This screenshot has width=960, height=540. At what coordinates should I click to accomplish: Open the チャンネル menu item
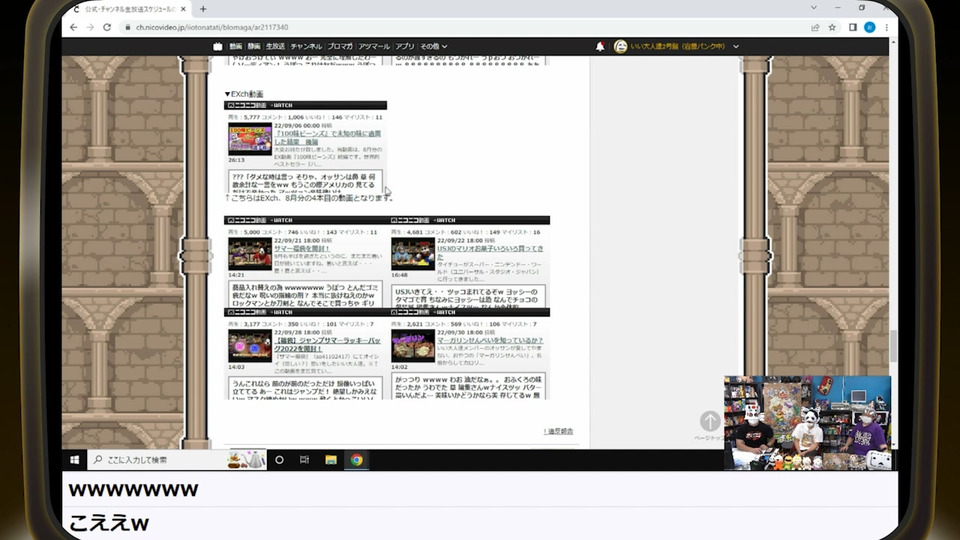click(306, 46)
